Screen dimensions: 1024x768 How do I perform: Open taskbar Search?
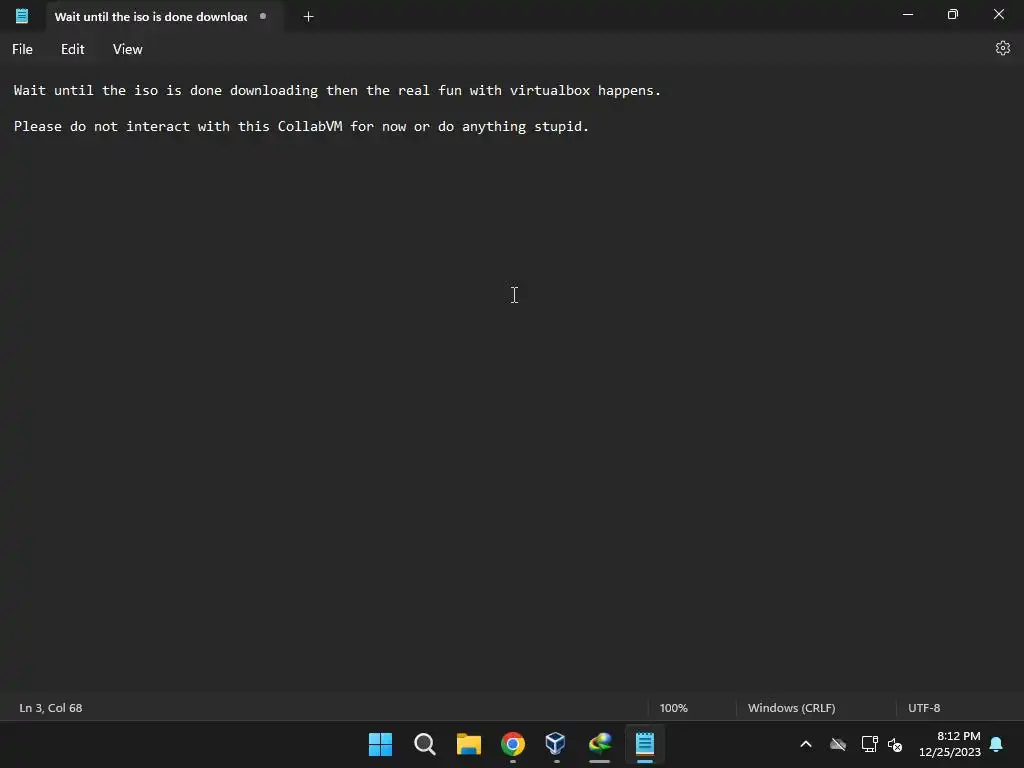[x=424, y=744]
